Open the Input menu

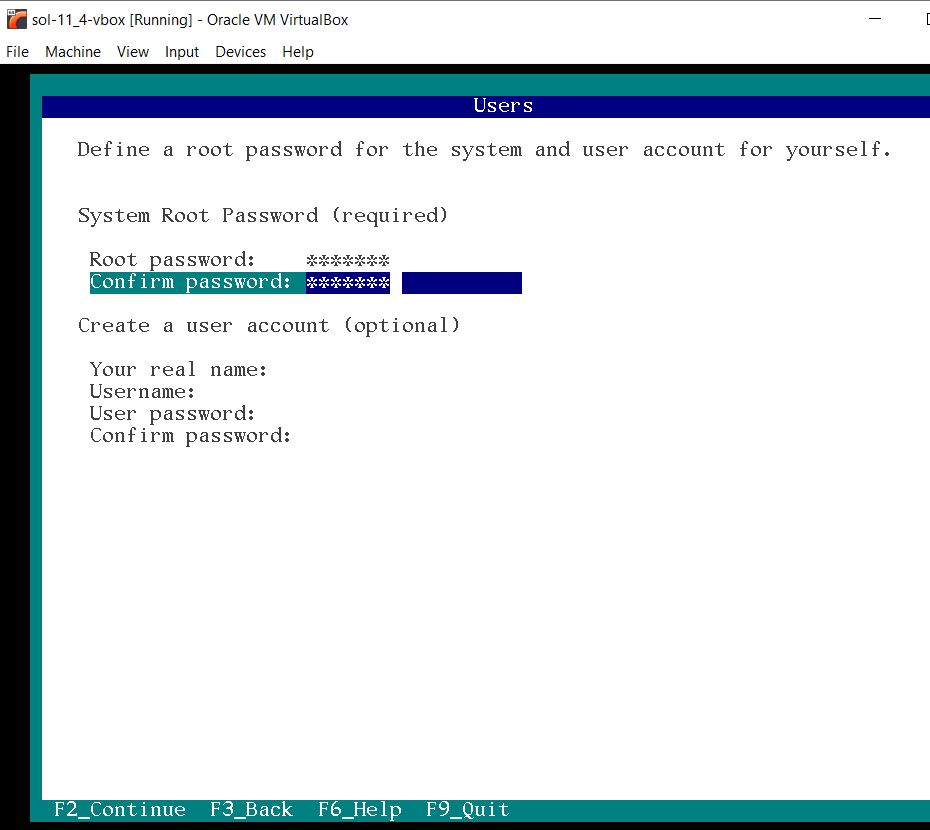181,52
